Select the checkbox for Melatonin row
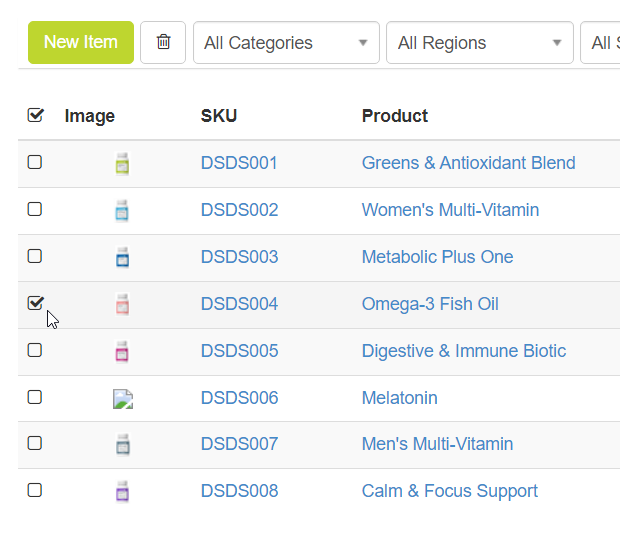Viewport: 620px width, 533px height. click(35, 397)
